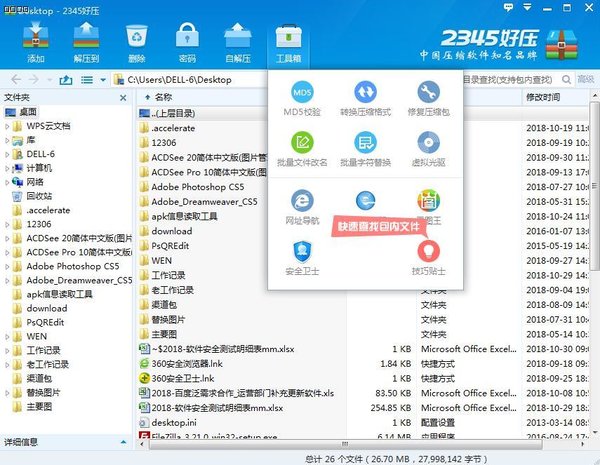Open the 转换压缩格式 tool
600x465 pixels.
click(x=365, y=98)
